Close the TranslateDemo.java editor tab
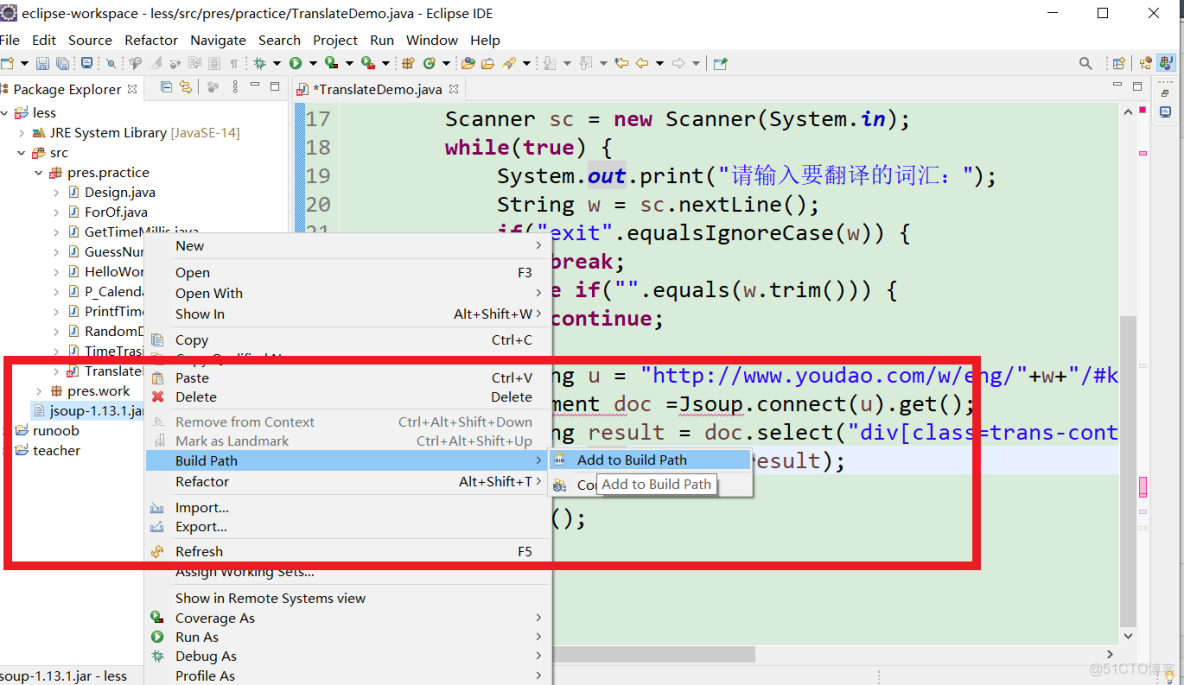Image resolution: width=1184 pixels, height=685 pixels. pyautogui.click(x=454, y=89)
